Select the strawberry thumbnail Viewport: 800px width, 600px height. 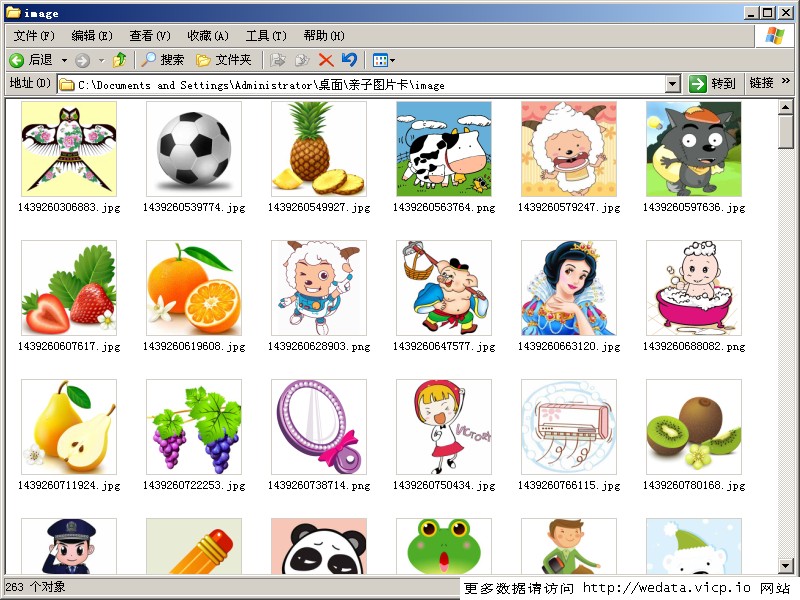tap(69, 288)
